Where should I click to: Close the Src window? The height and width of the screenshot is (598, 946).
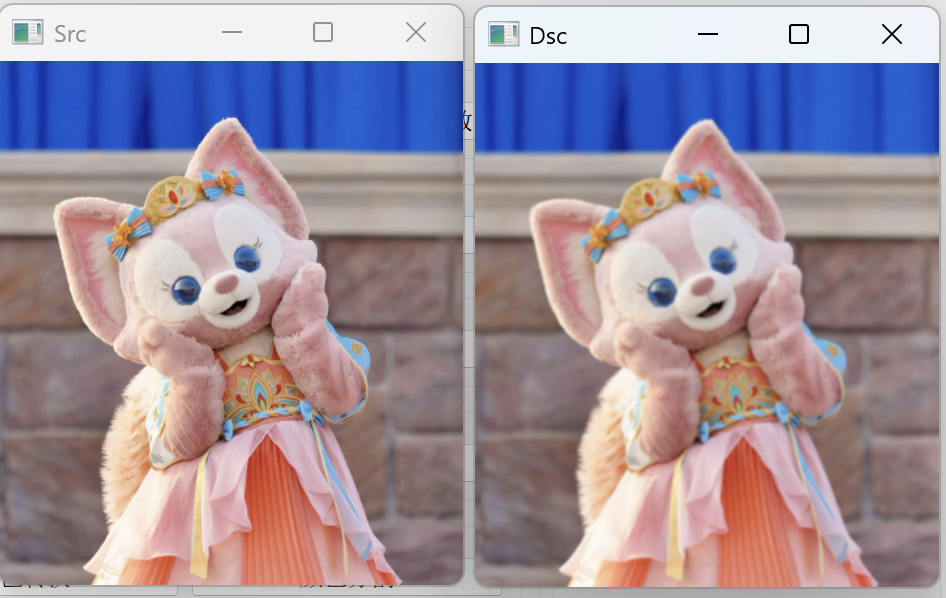click(x=416, y=32)
